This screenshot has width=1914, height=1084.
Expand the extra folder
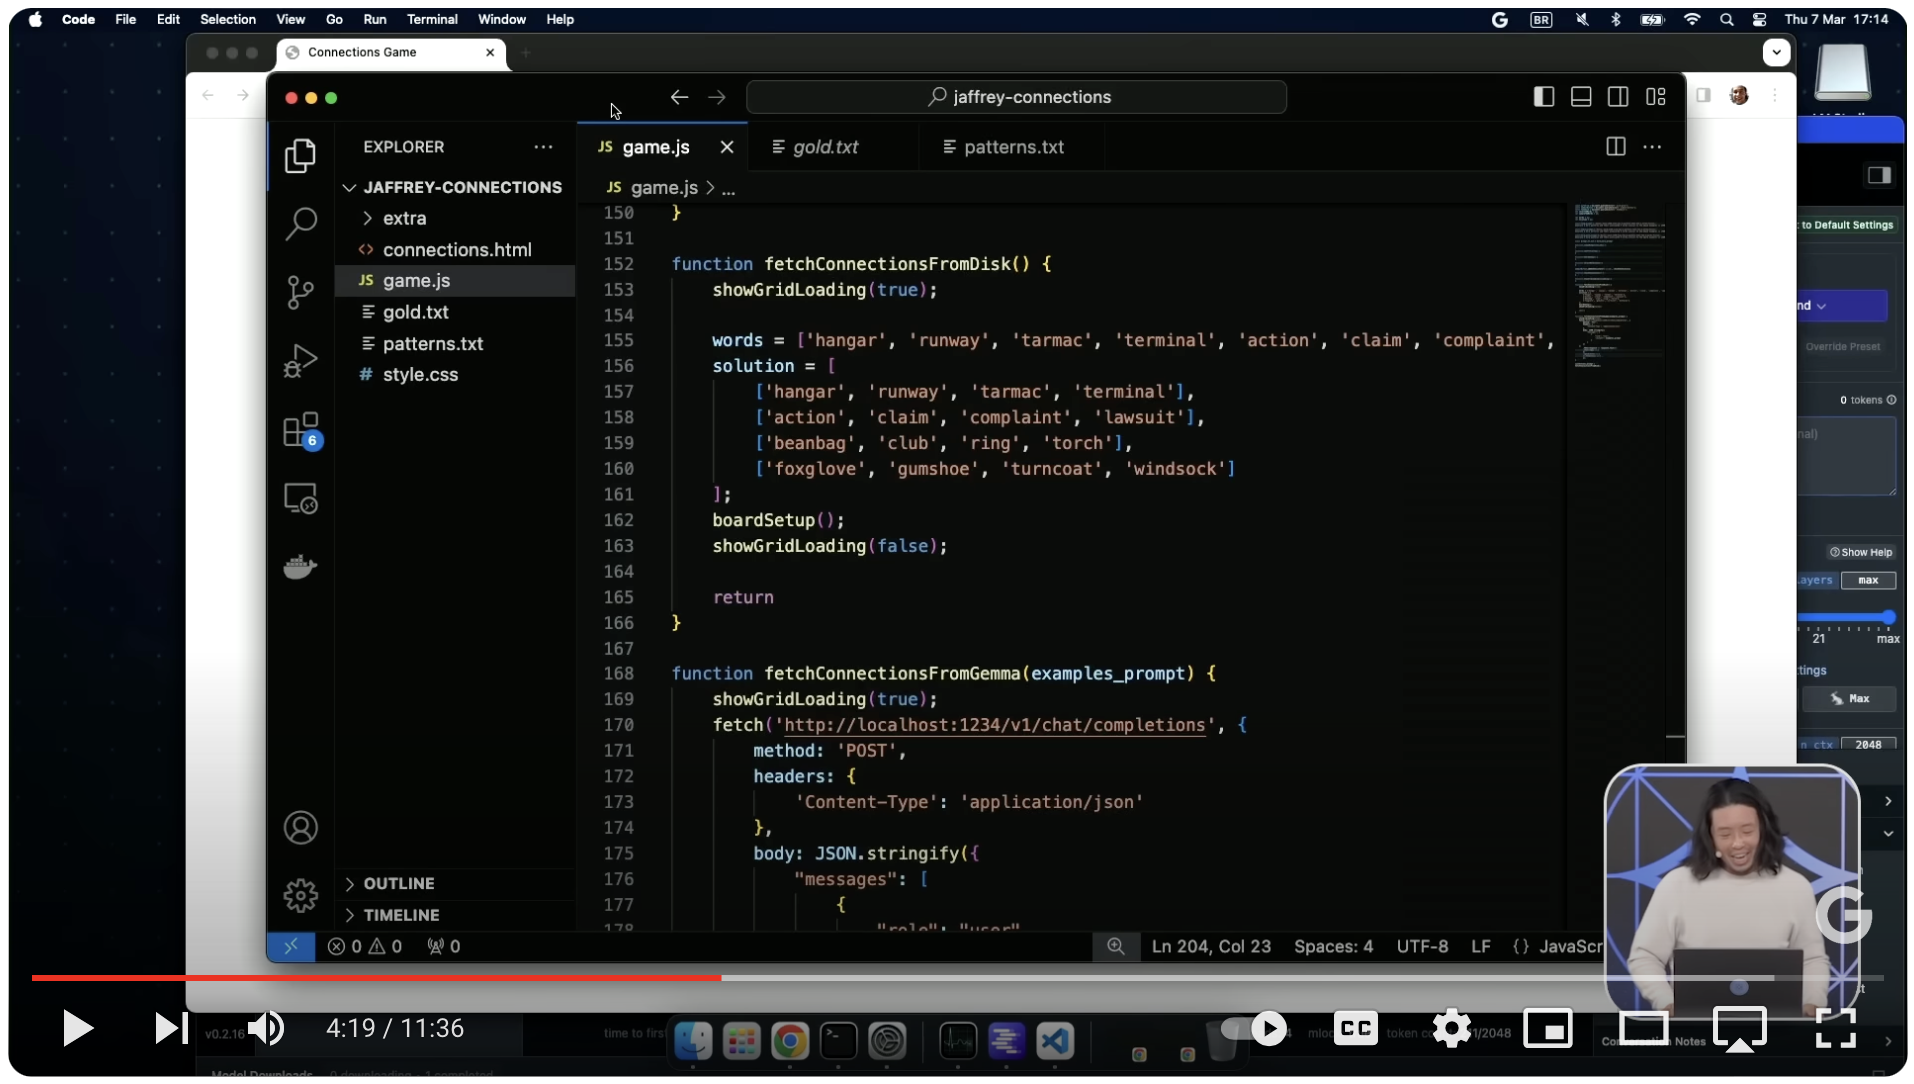pos(404,218)
